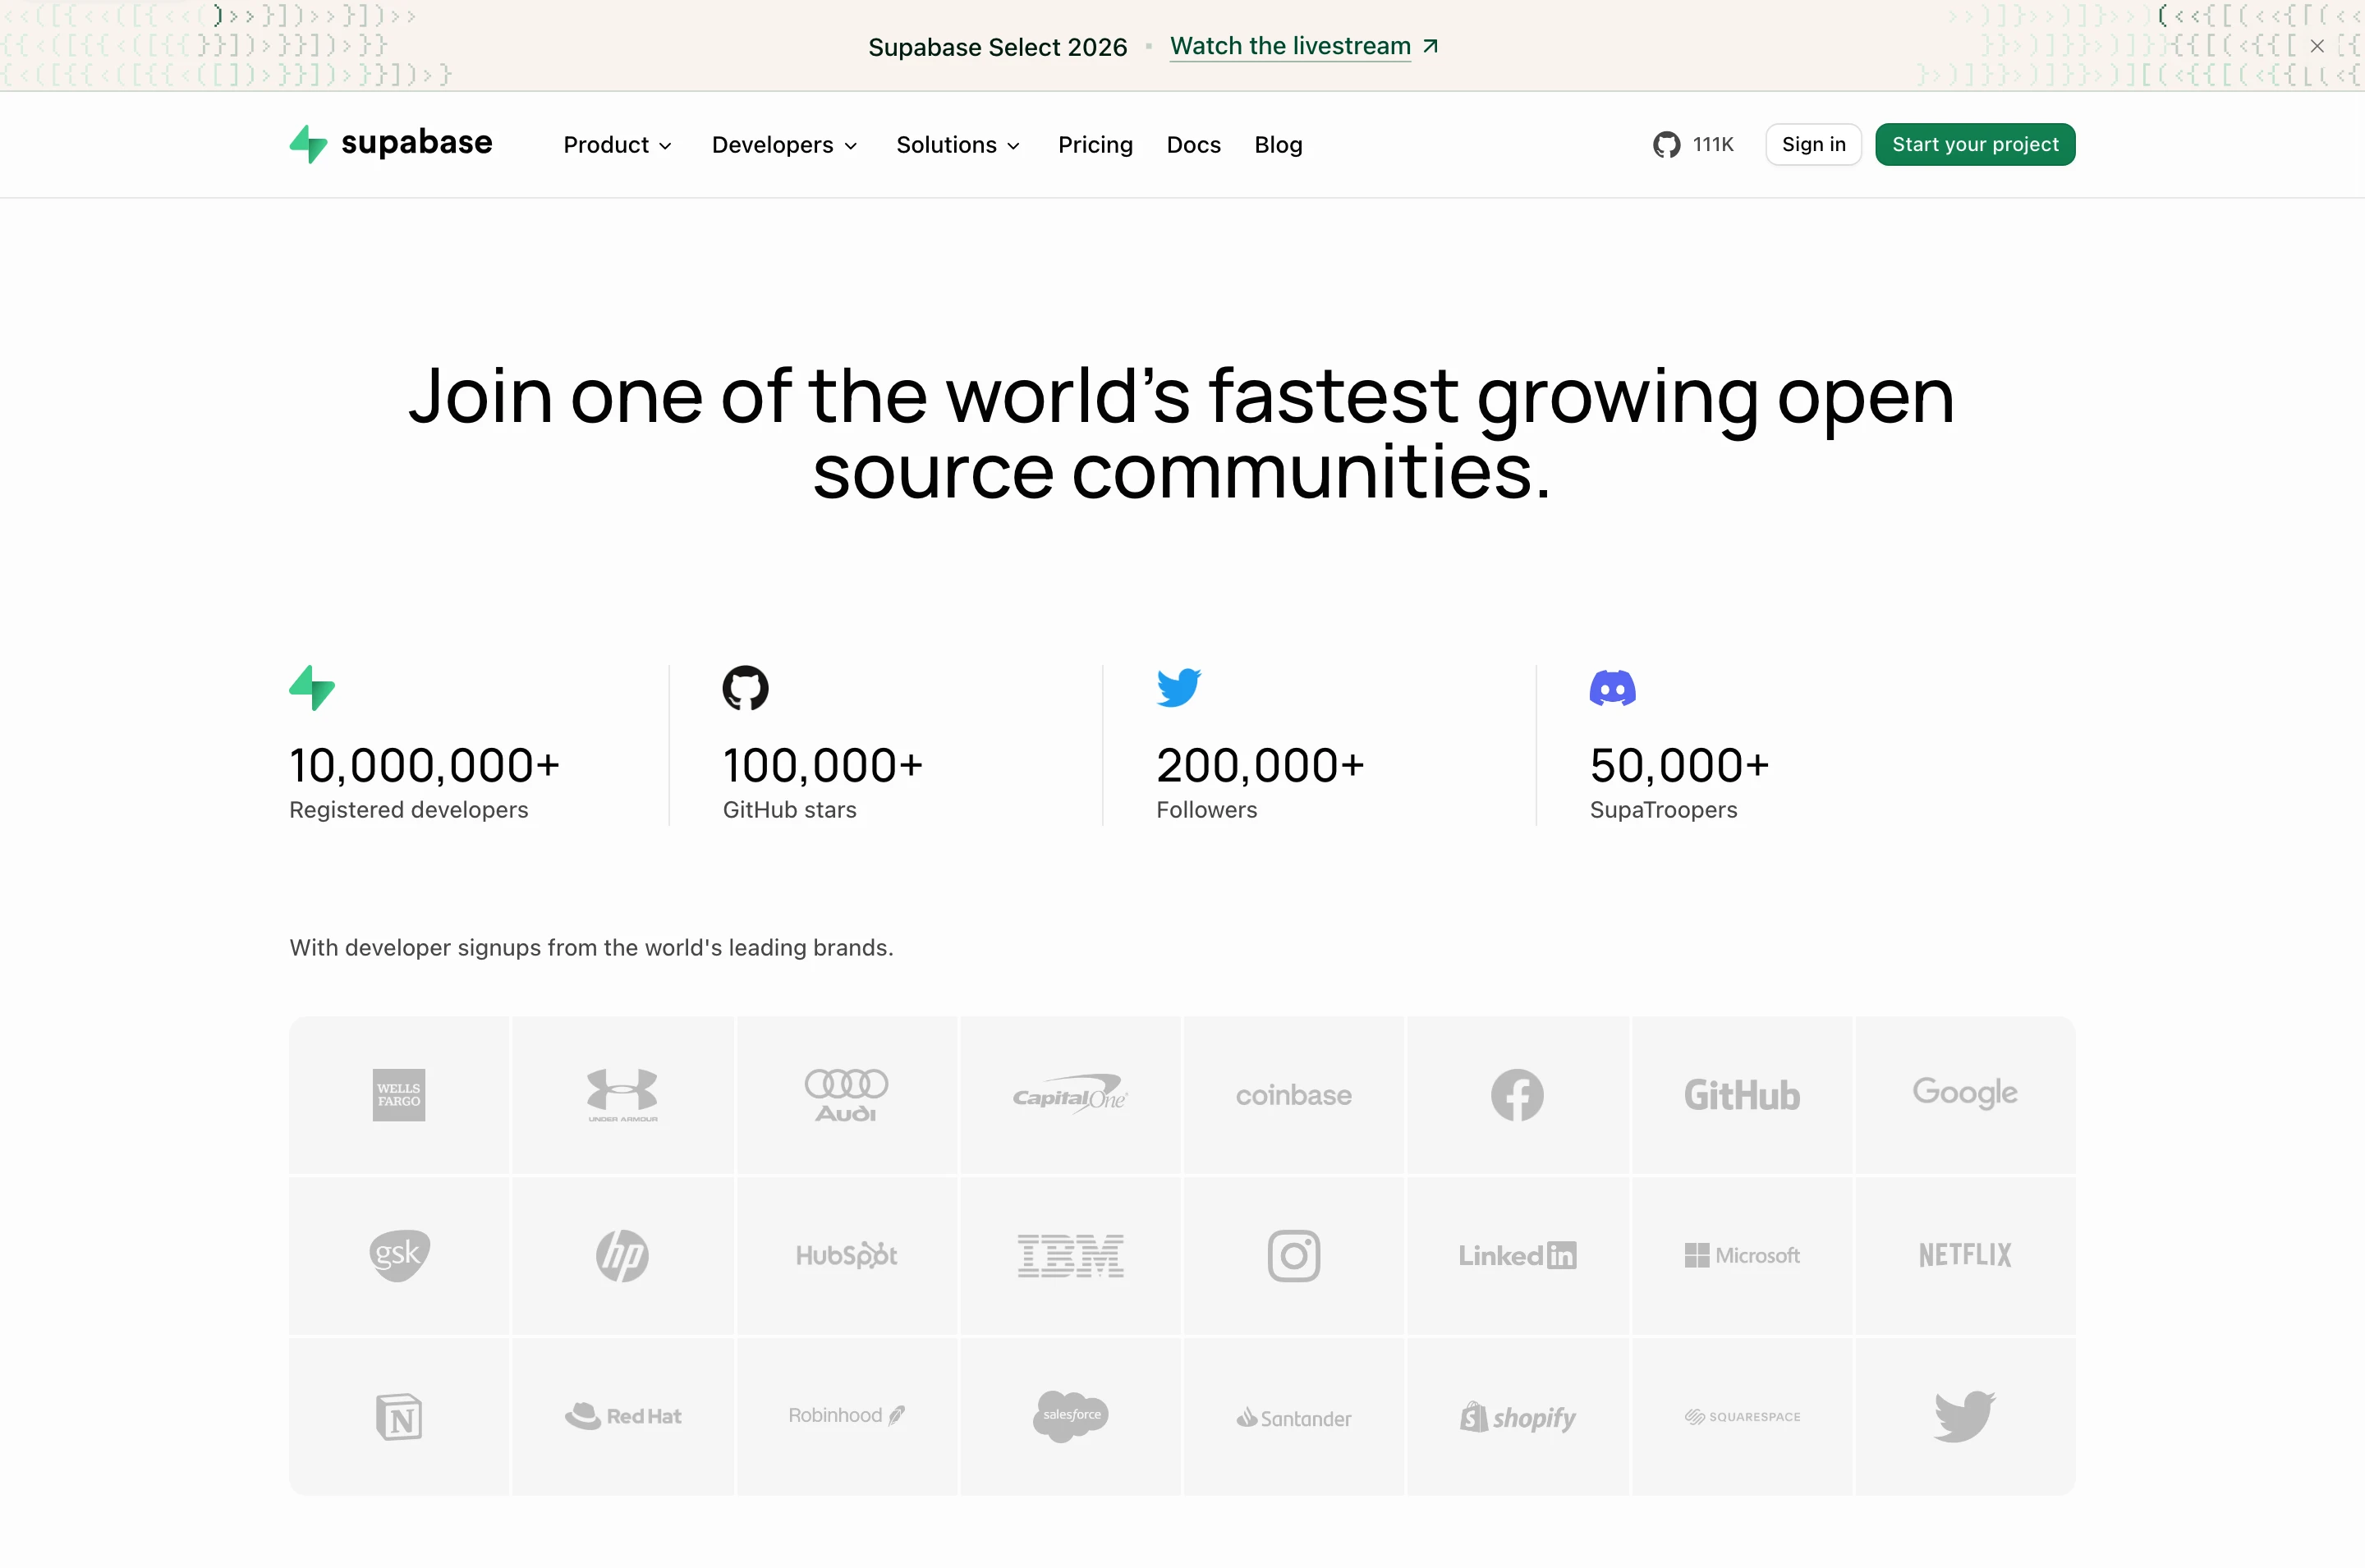
Task: Select the Microsoft logo tile
Action: click(1741, 1255)
